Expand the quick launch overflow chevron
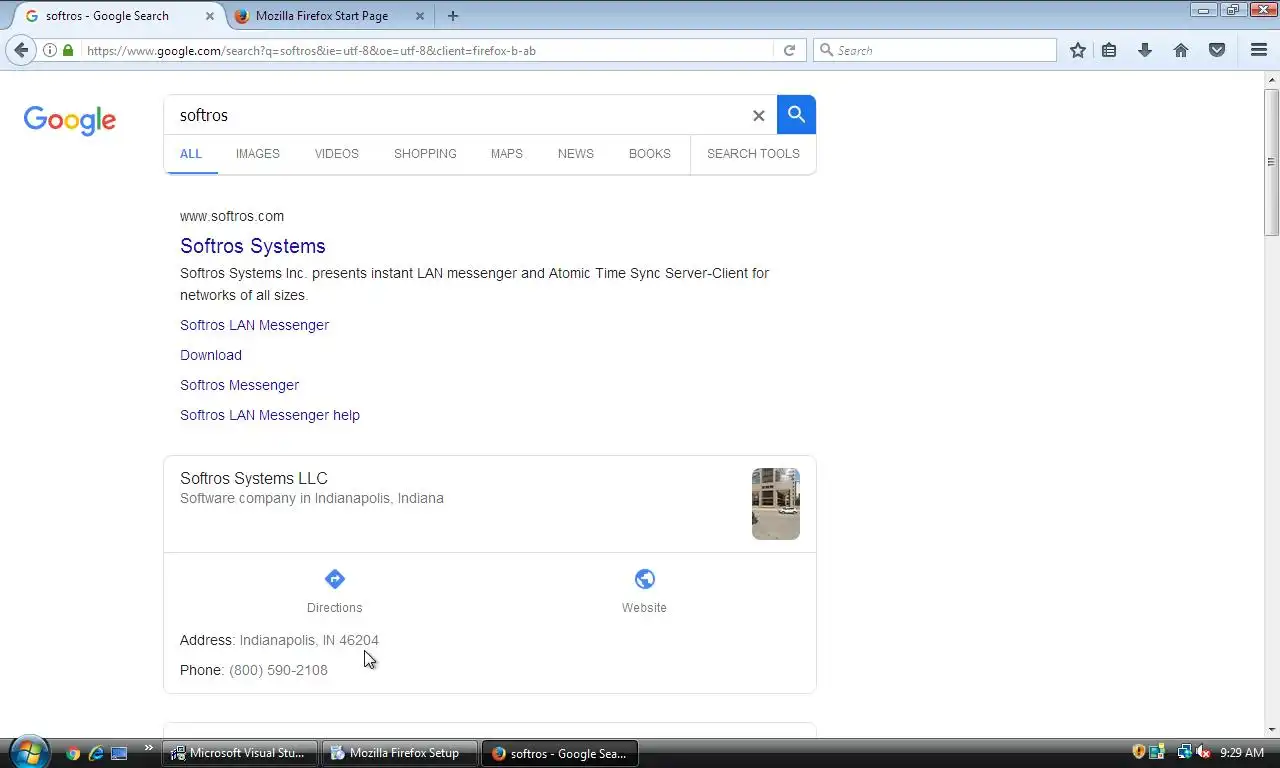The width and height of the screenshot is (1280, 768). pos(149,748)
